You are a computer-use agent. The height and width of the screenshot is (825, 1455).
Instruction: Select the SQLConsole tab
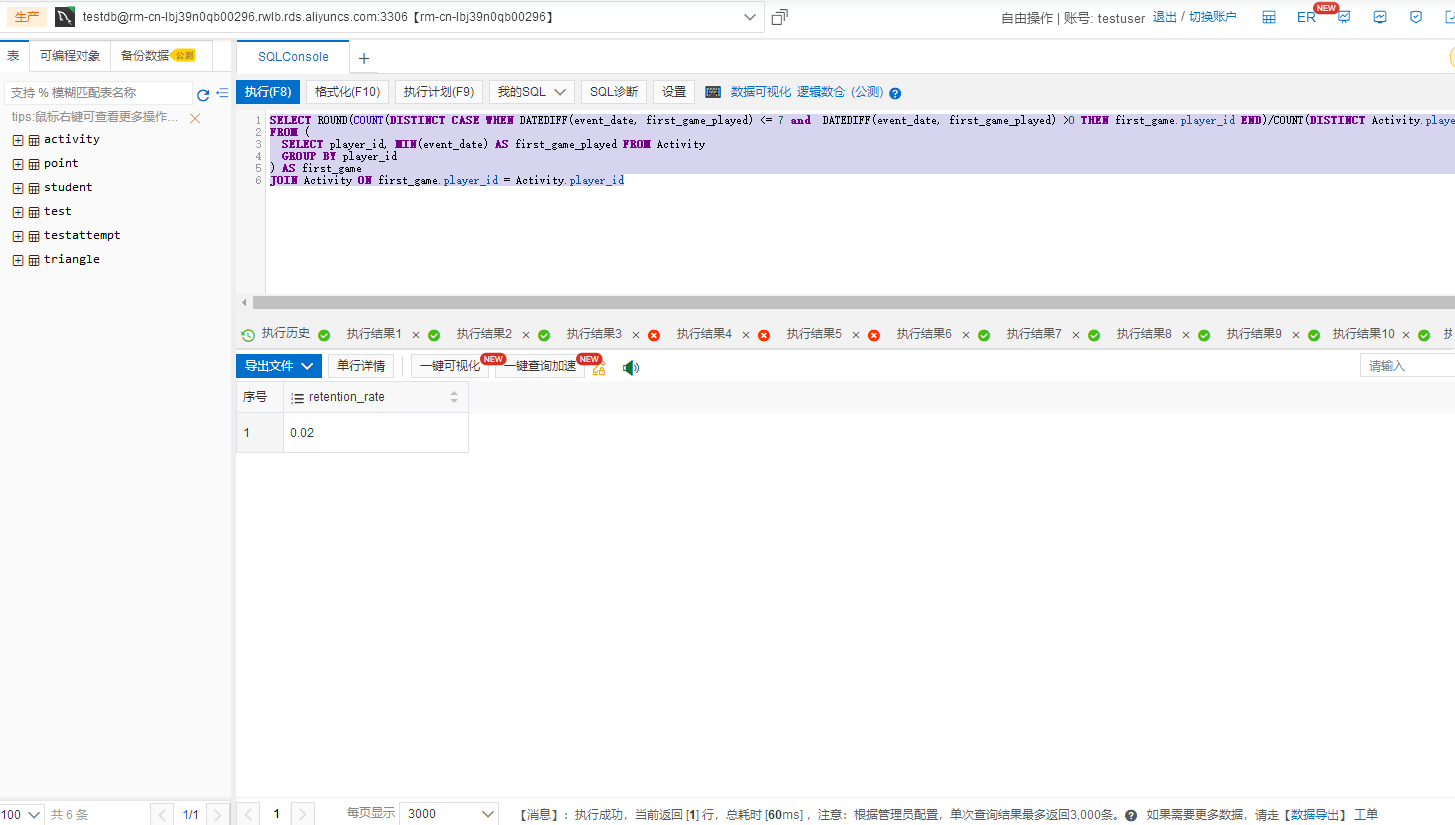[293, 57]
